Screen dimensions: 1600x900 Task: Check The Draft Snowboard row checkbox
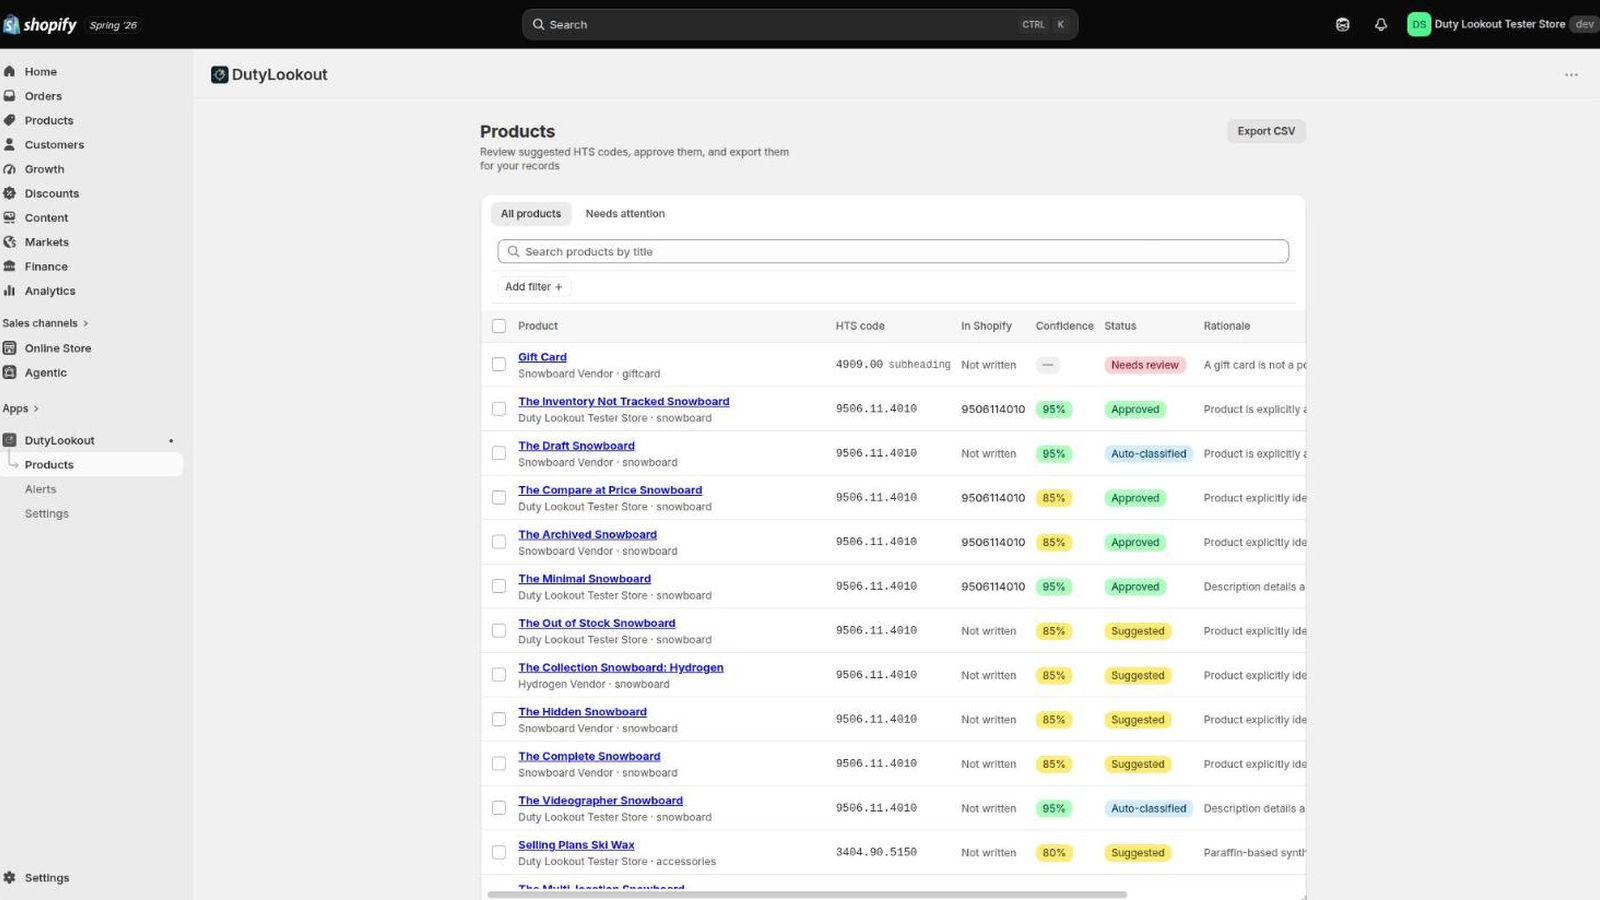click(499, 453)
